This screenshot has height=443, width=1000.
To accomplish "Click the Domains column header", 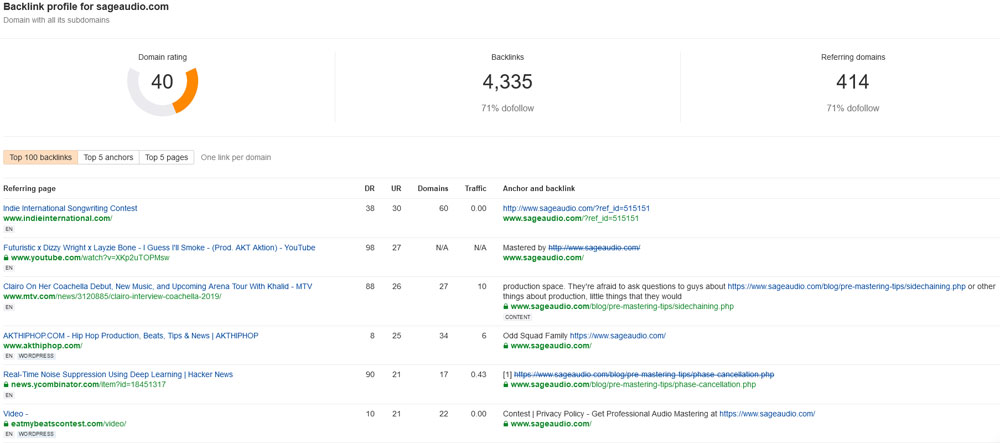I will click(x=433, y=189).
